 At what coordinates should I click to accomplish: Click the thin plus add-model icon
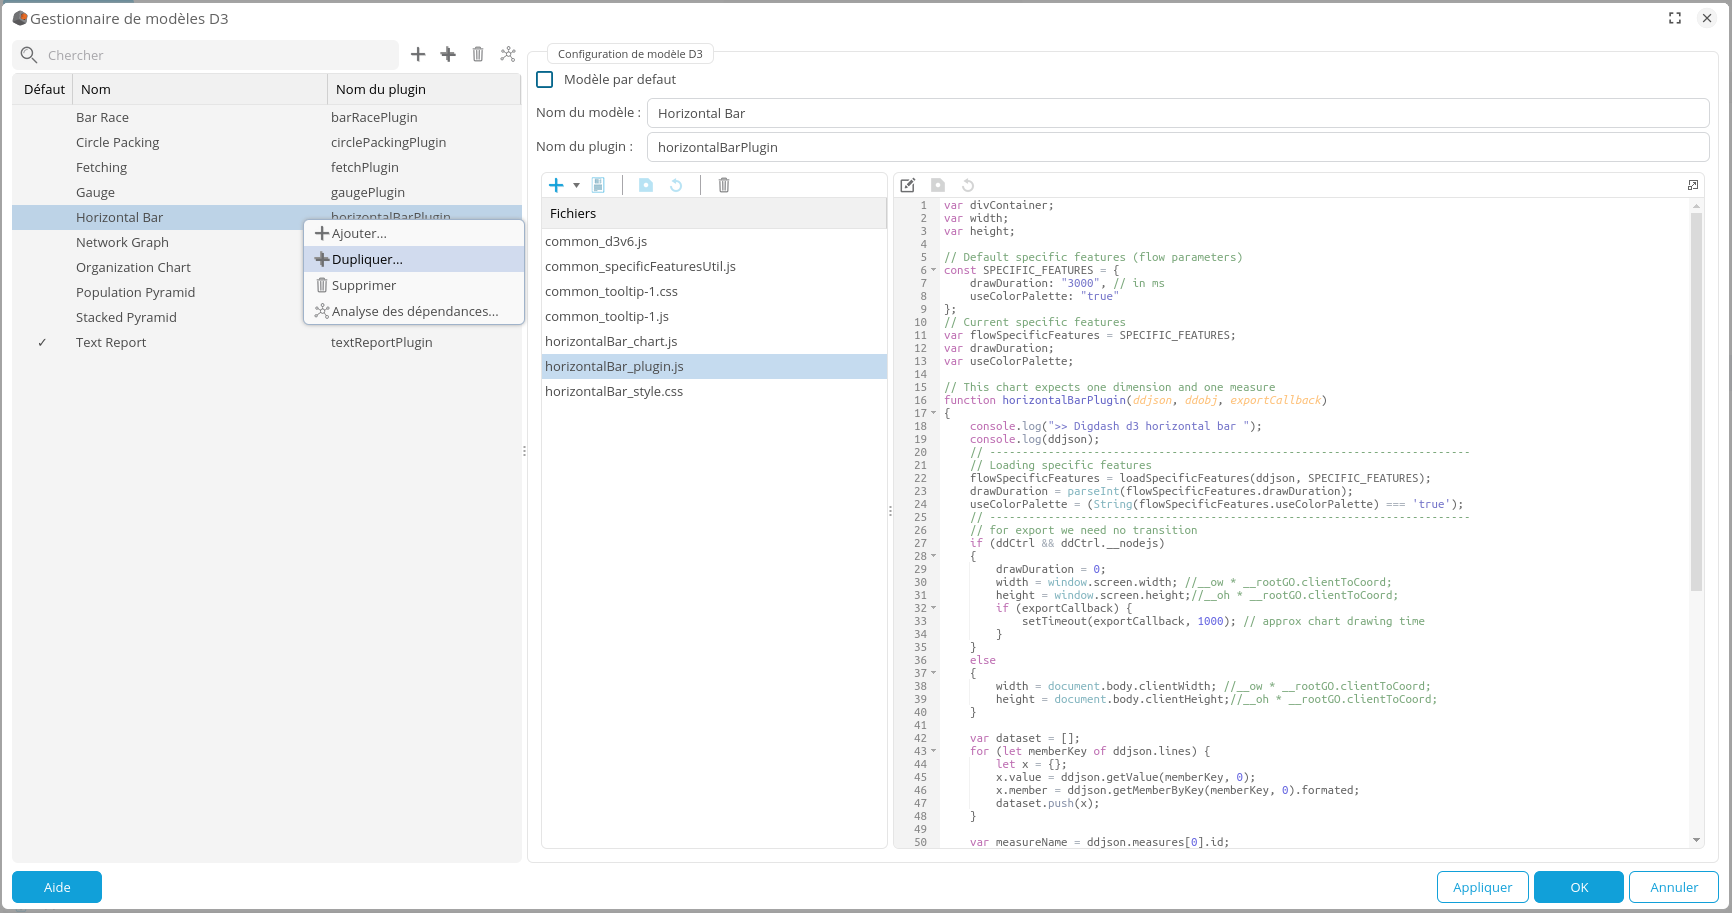(418, 55)
